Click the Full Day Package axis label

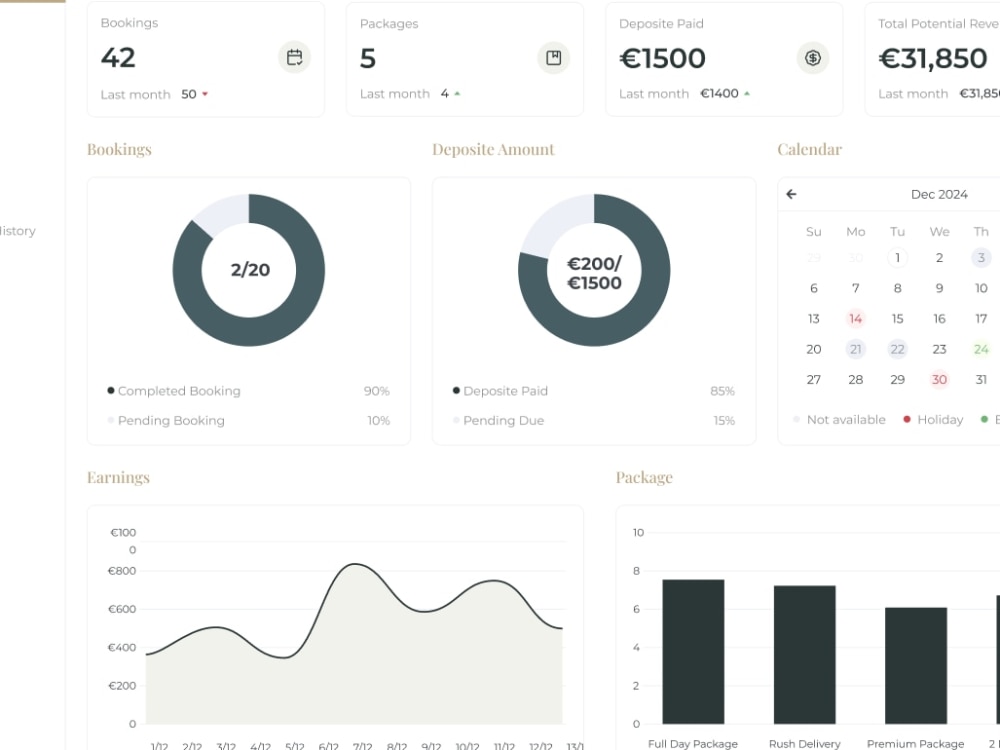(x=693, y=744)
